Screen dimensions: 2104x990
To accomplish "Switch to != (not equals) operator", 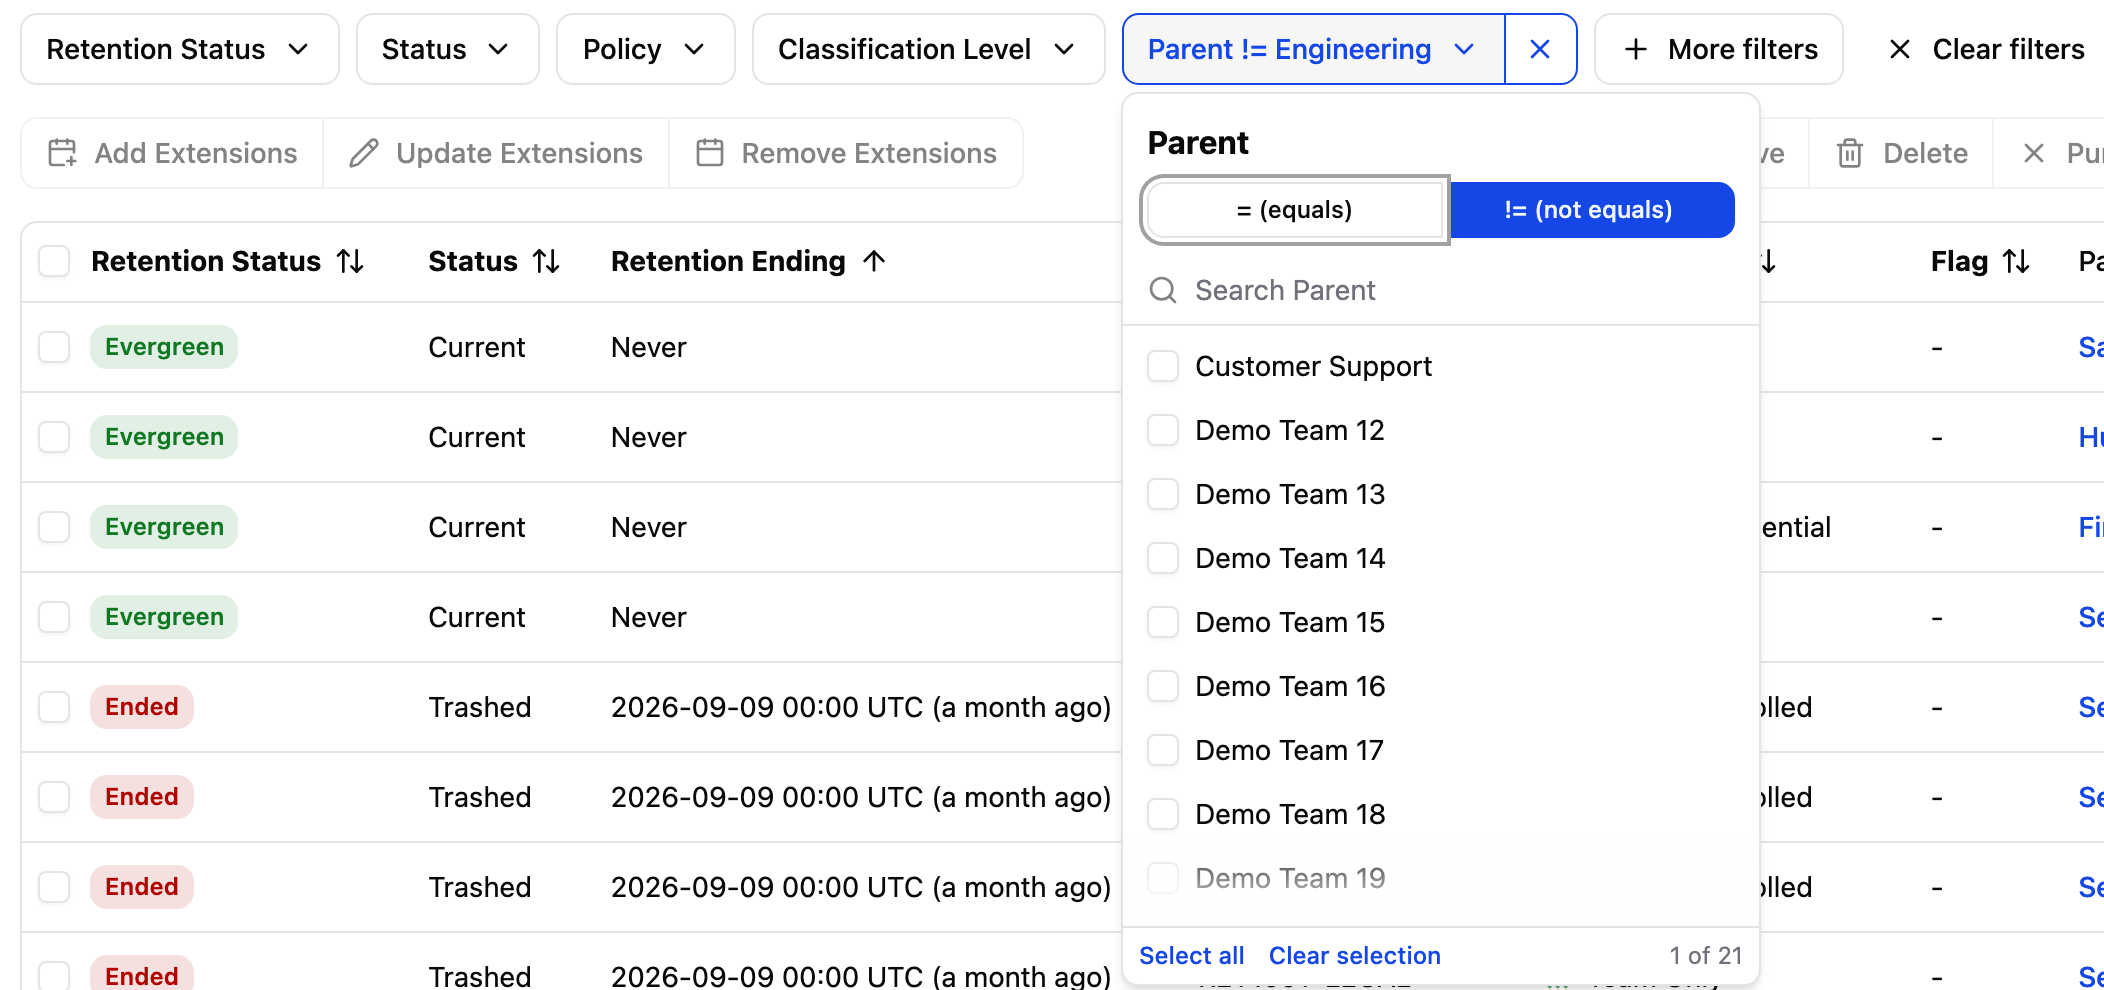I will pos(1591,210).
